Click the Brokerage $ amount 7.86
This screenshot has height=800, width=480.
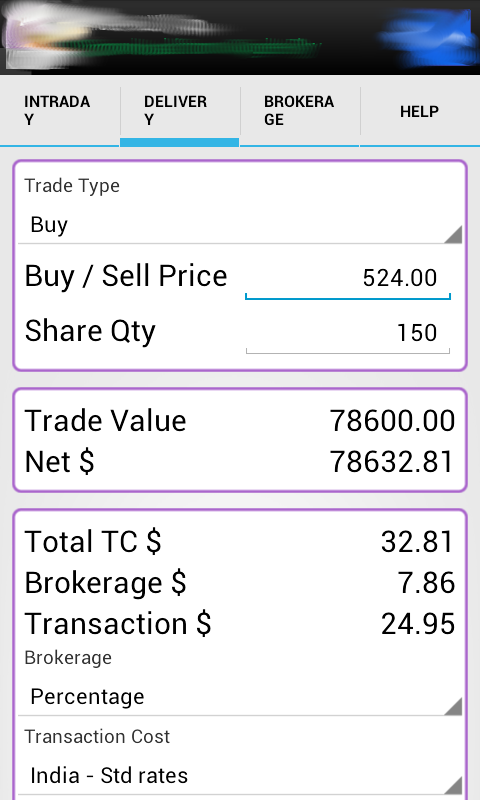[426, 583]
